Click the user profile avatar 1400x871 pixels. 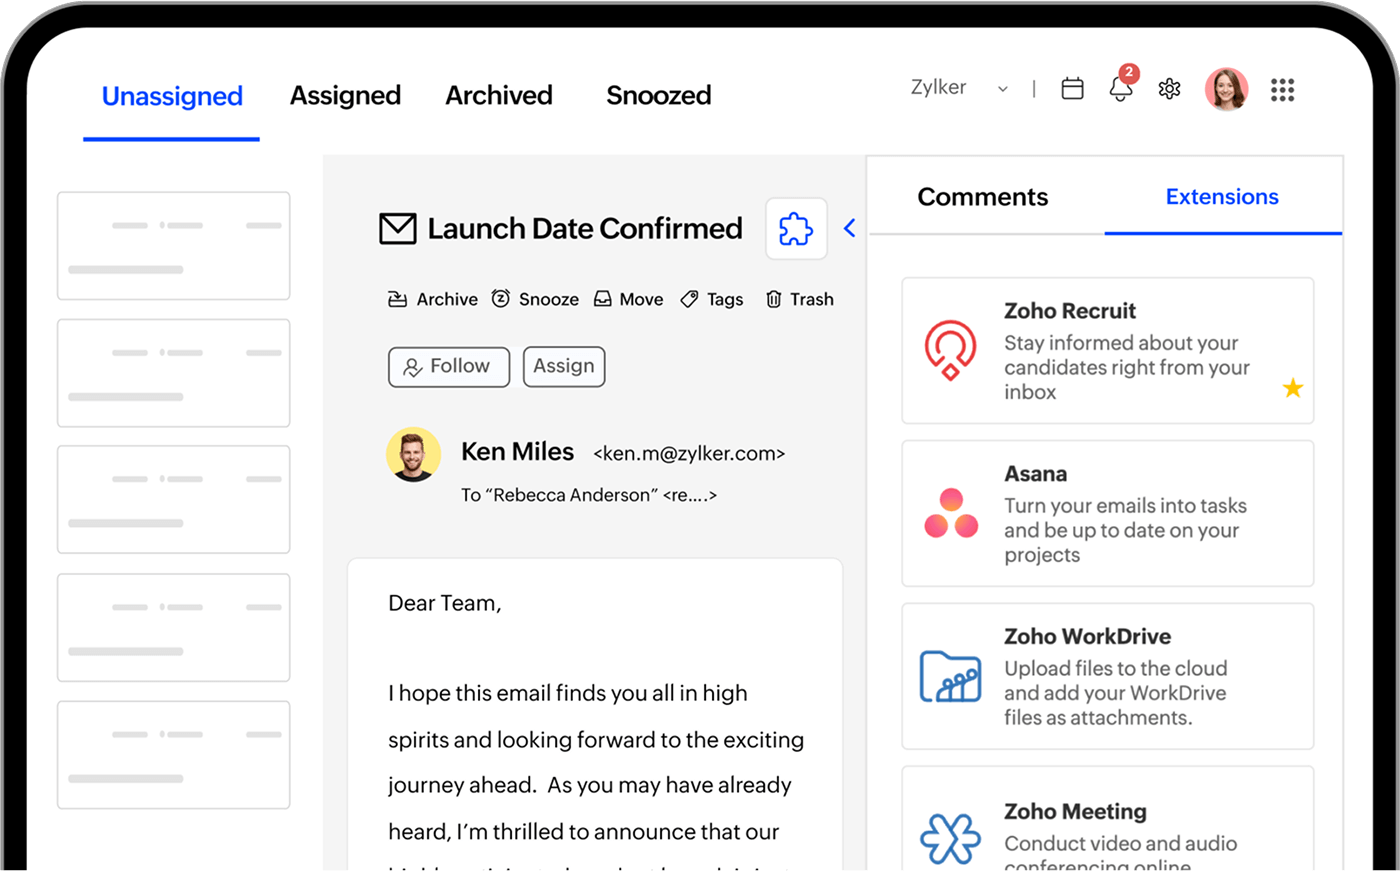pyautogui.click(x=1226, y=89)
